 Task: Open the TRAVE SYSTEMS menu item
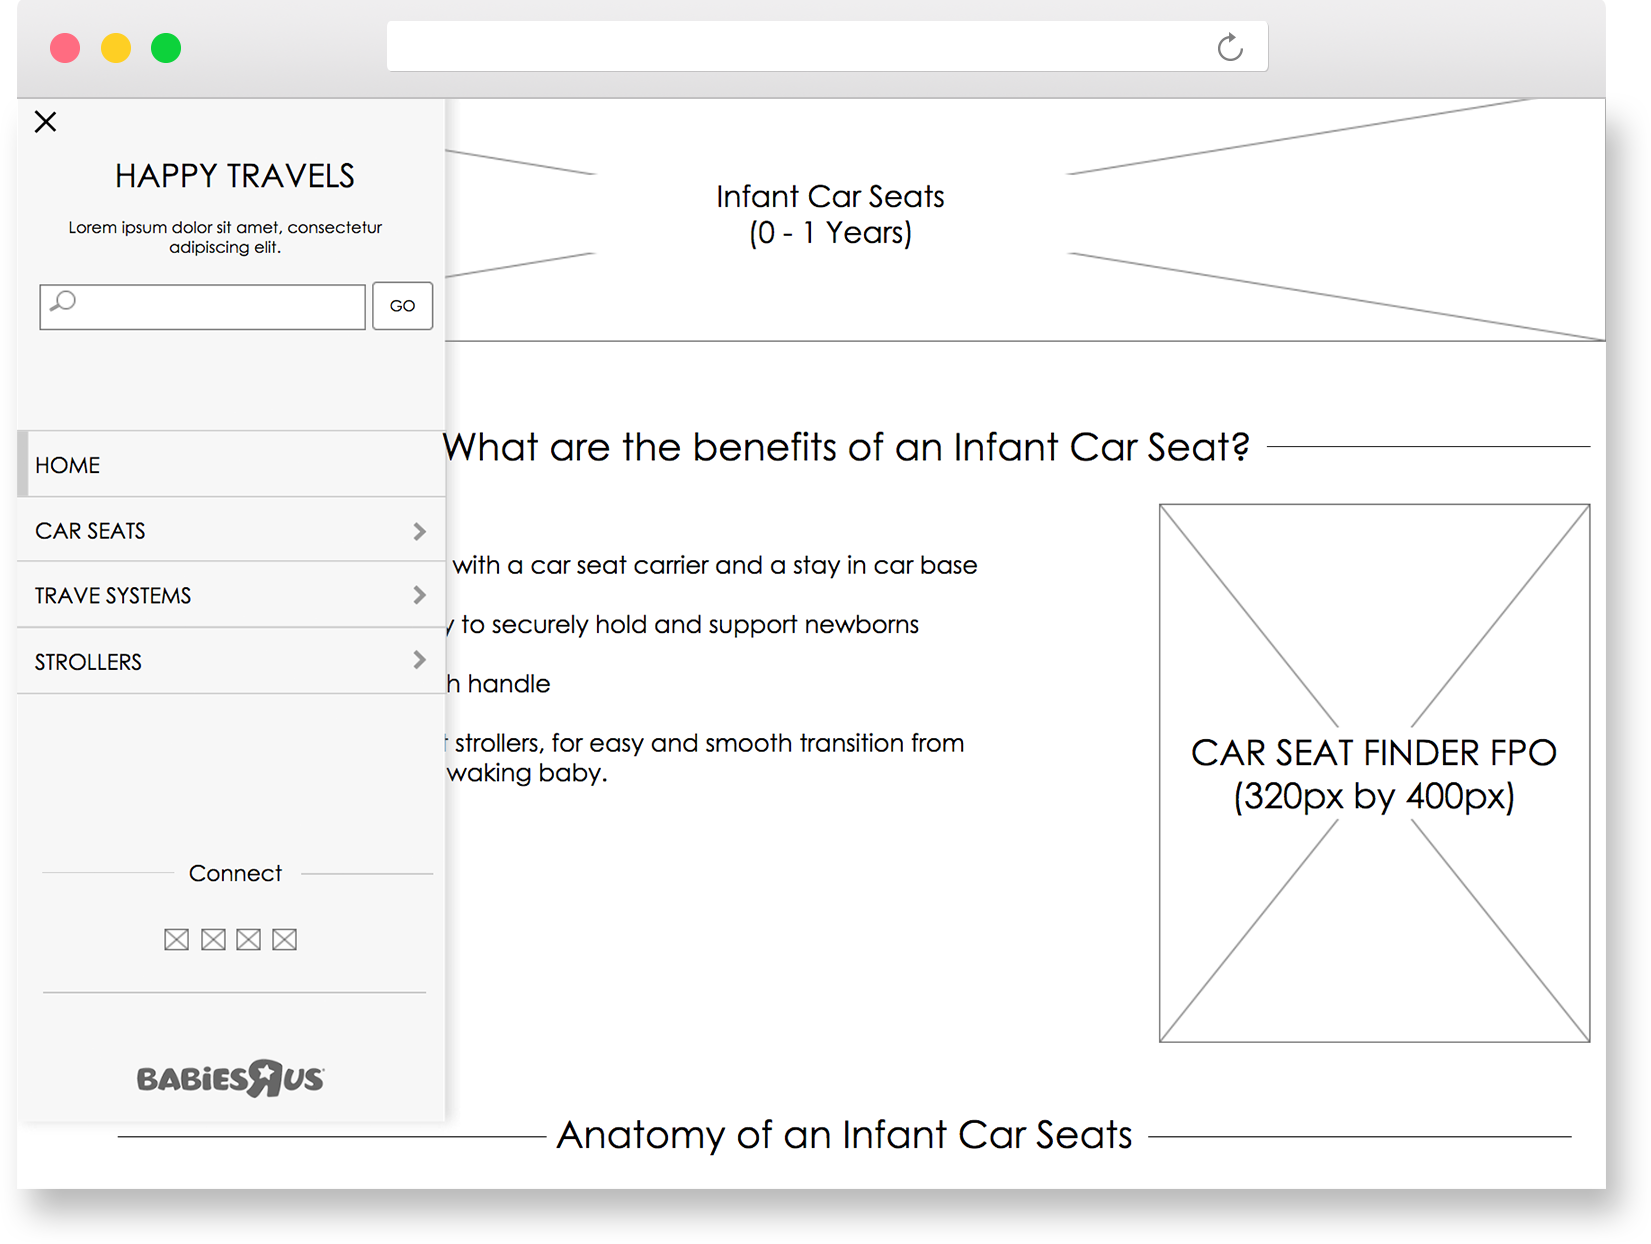coord(231,595)
